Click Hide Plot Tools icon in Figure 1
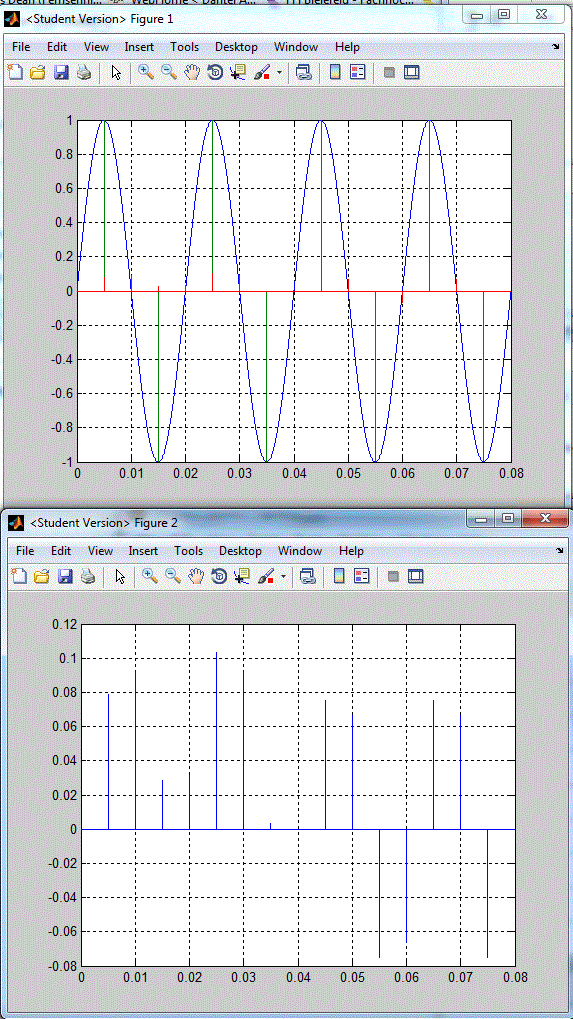Viewport: 573px width, 1019px height. tap(389, 73)
